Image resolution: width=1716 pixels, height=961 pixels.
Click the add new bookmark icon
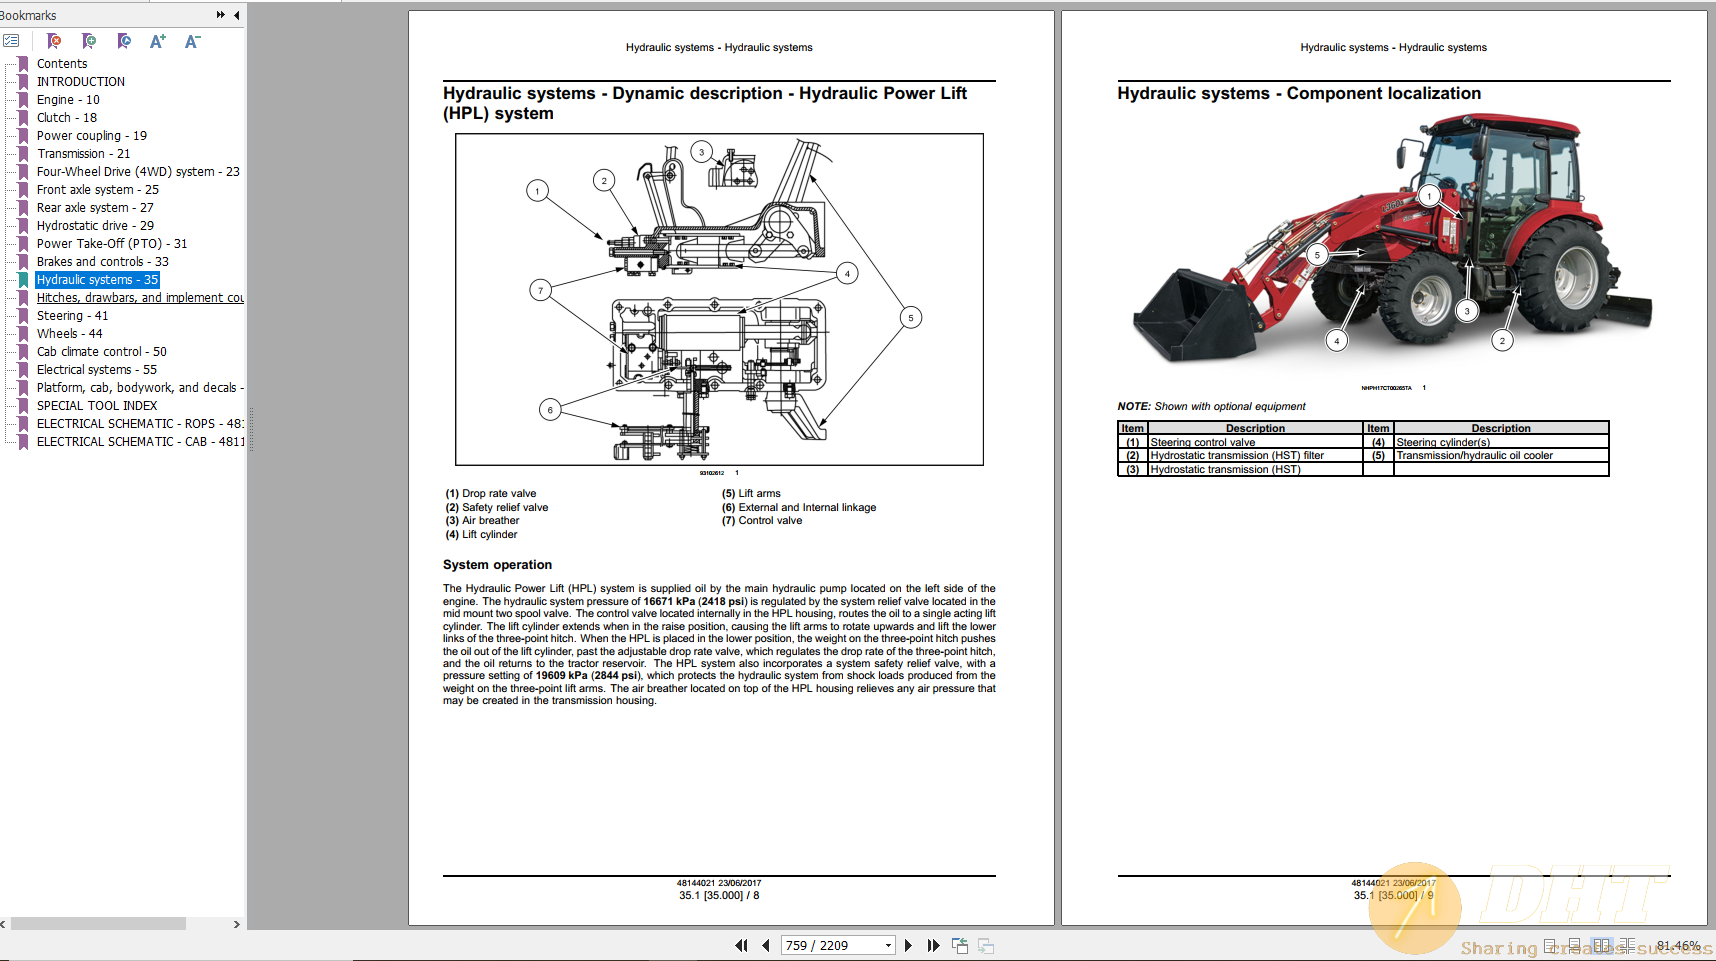89,41
